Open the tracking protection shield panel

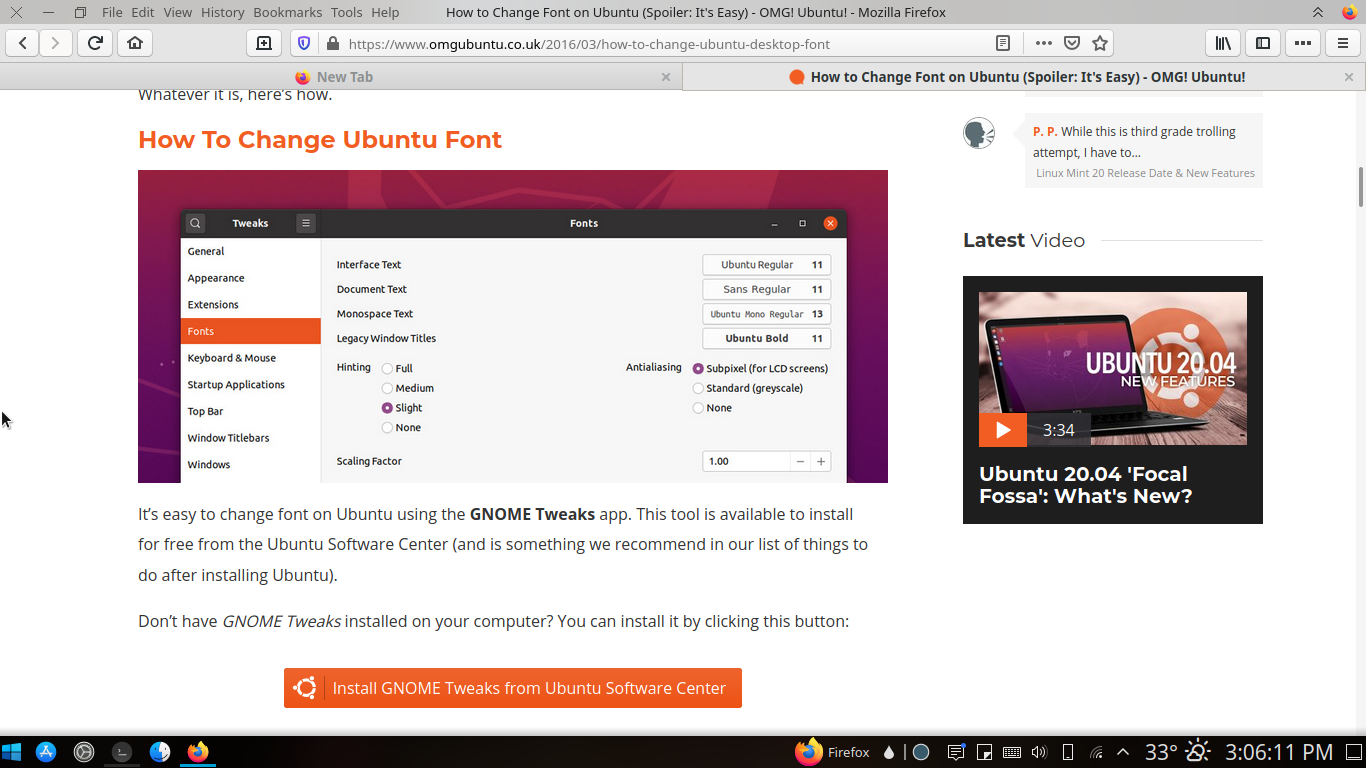coord(304,43)
